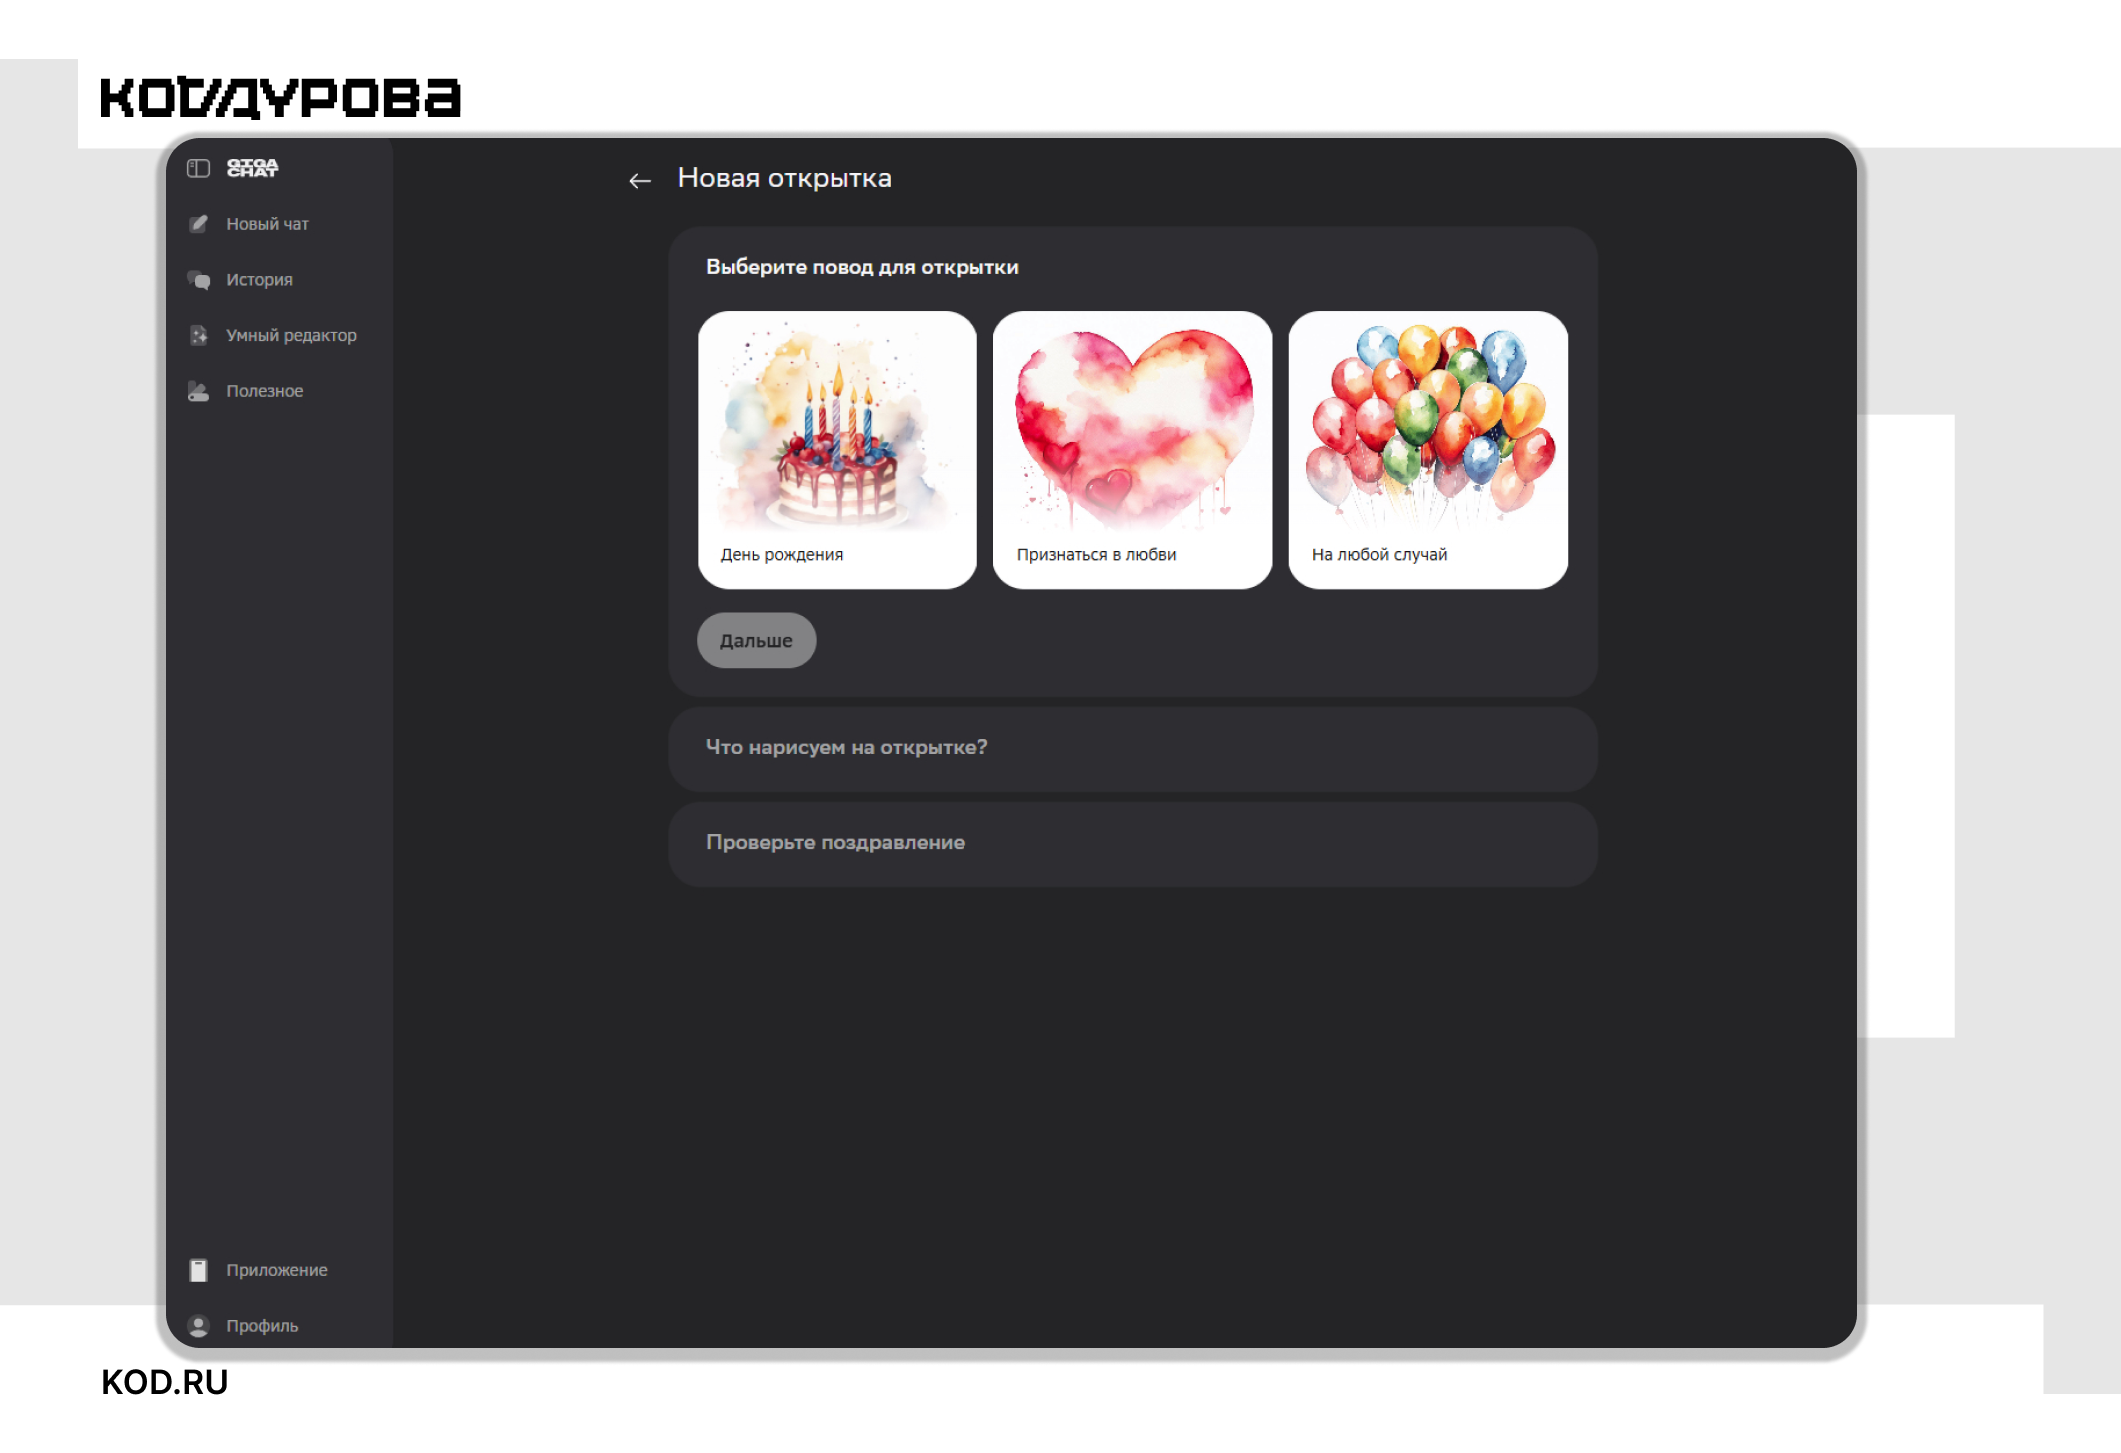Click the Полезное icon in sidebar
Viewport: 2121px width, 1453px height.
[198, 391]
